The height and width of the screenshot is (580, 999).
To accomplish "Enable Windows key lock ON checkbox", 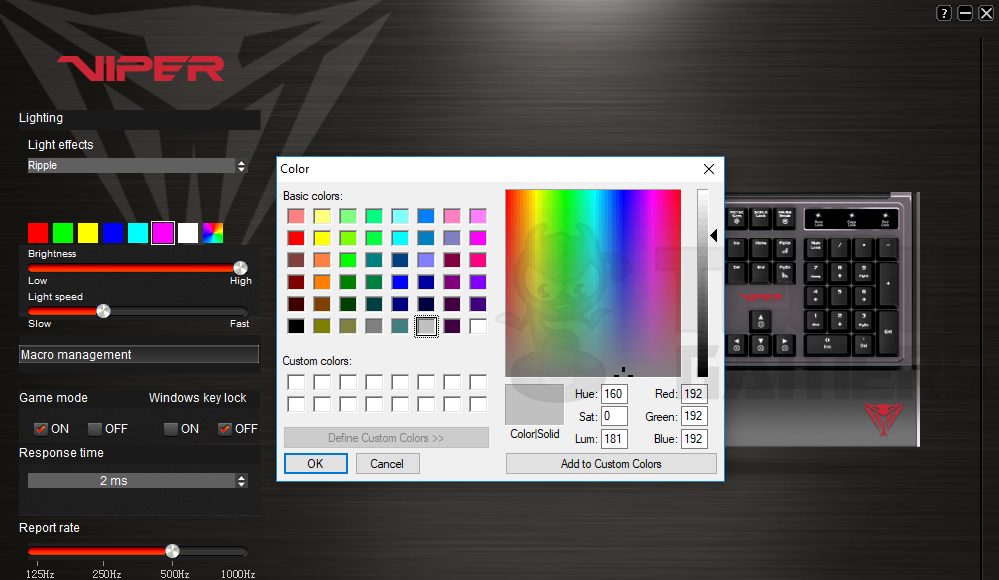I will (171, 429).
